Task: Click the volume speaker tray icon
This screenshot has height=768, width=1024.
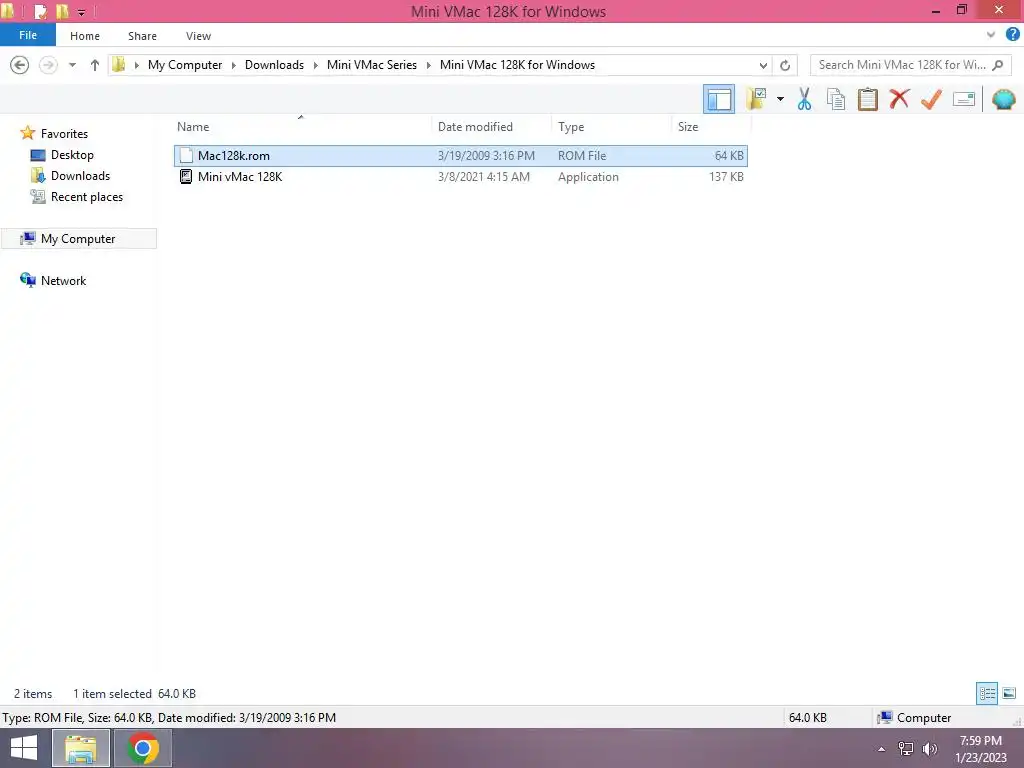Action: point(930,749)
